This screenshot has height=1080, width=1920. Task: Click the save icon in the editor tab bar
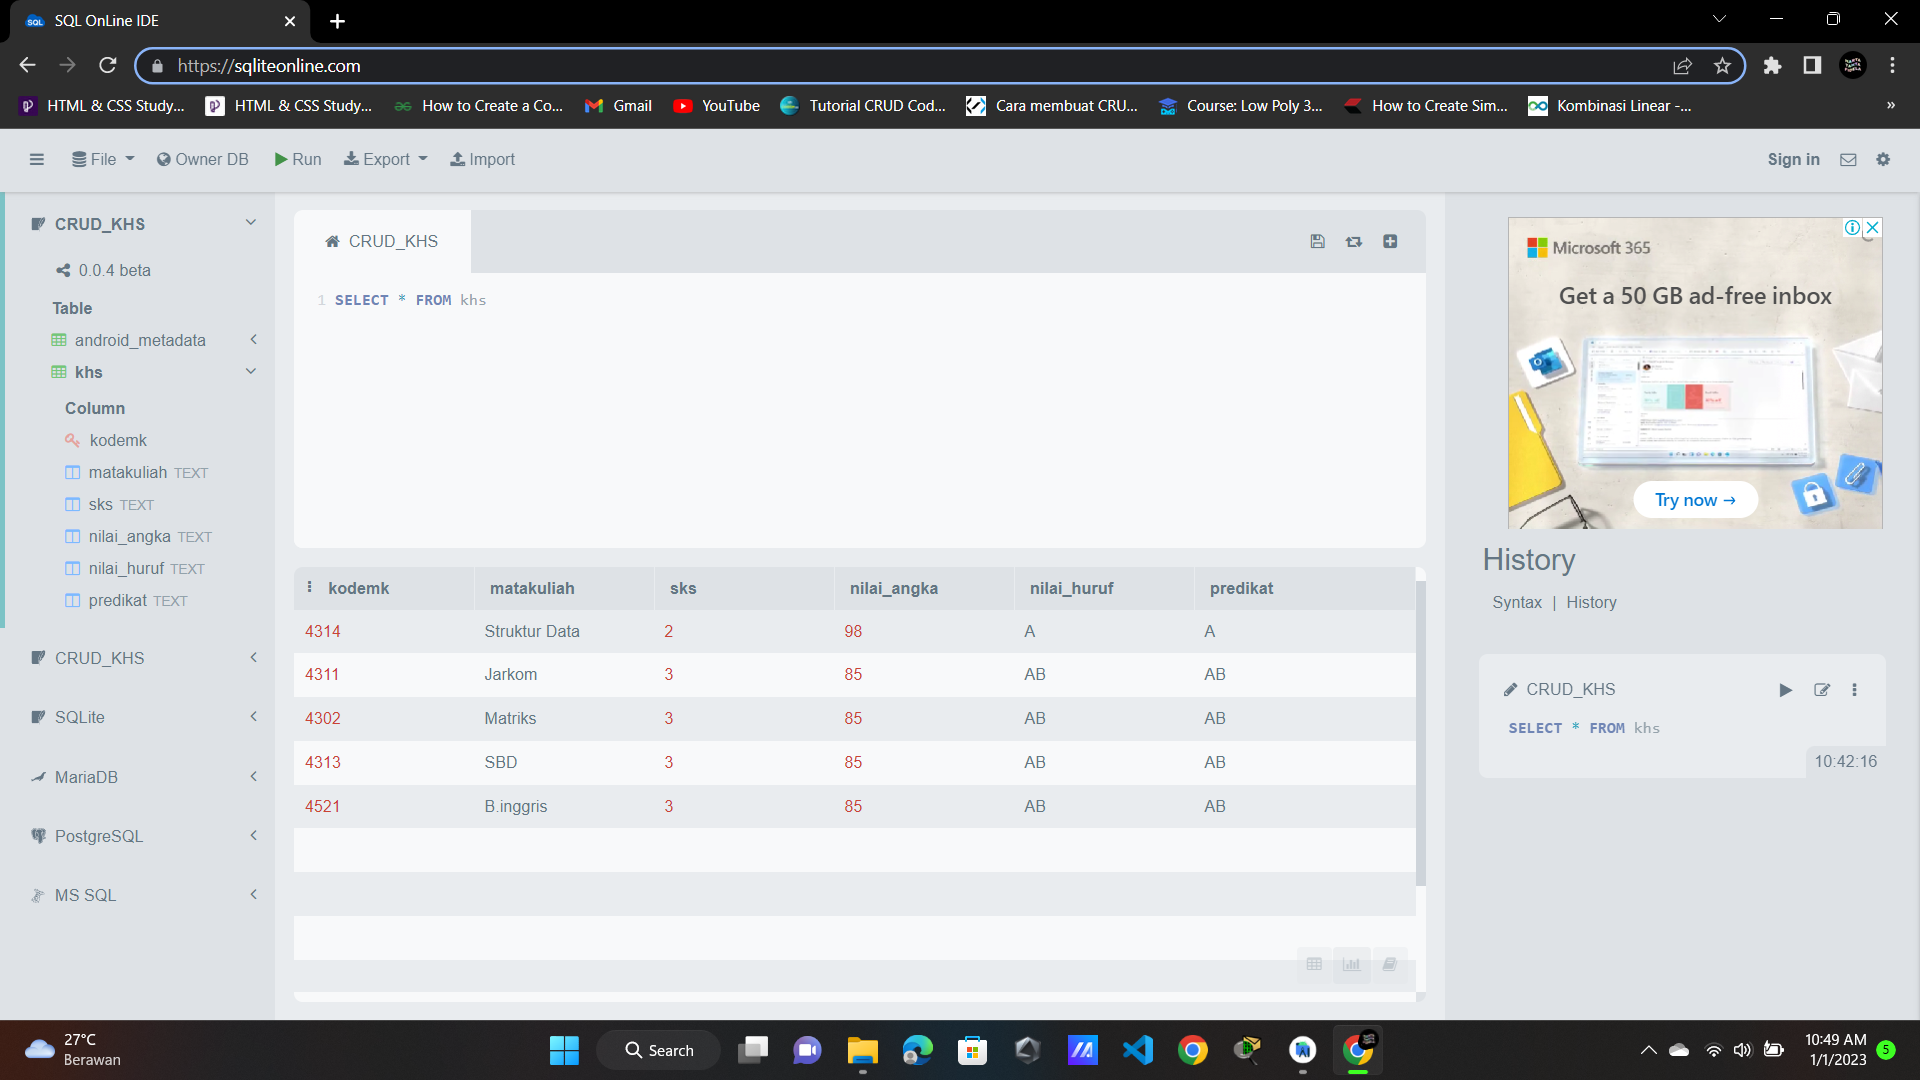(x=1317, y=241)
